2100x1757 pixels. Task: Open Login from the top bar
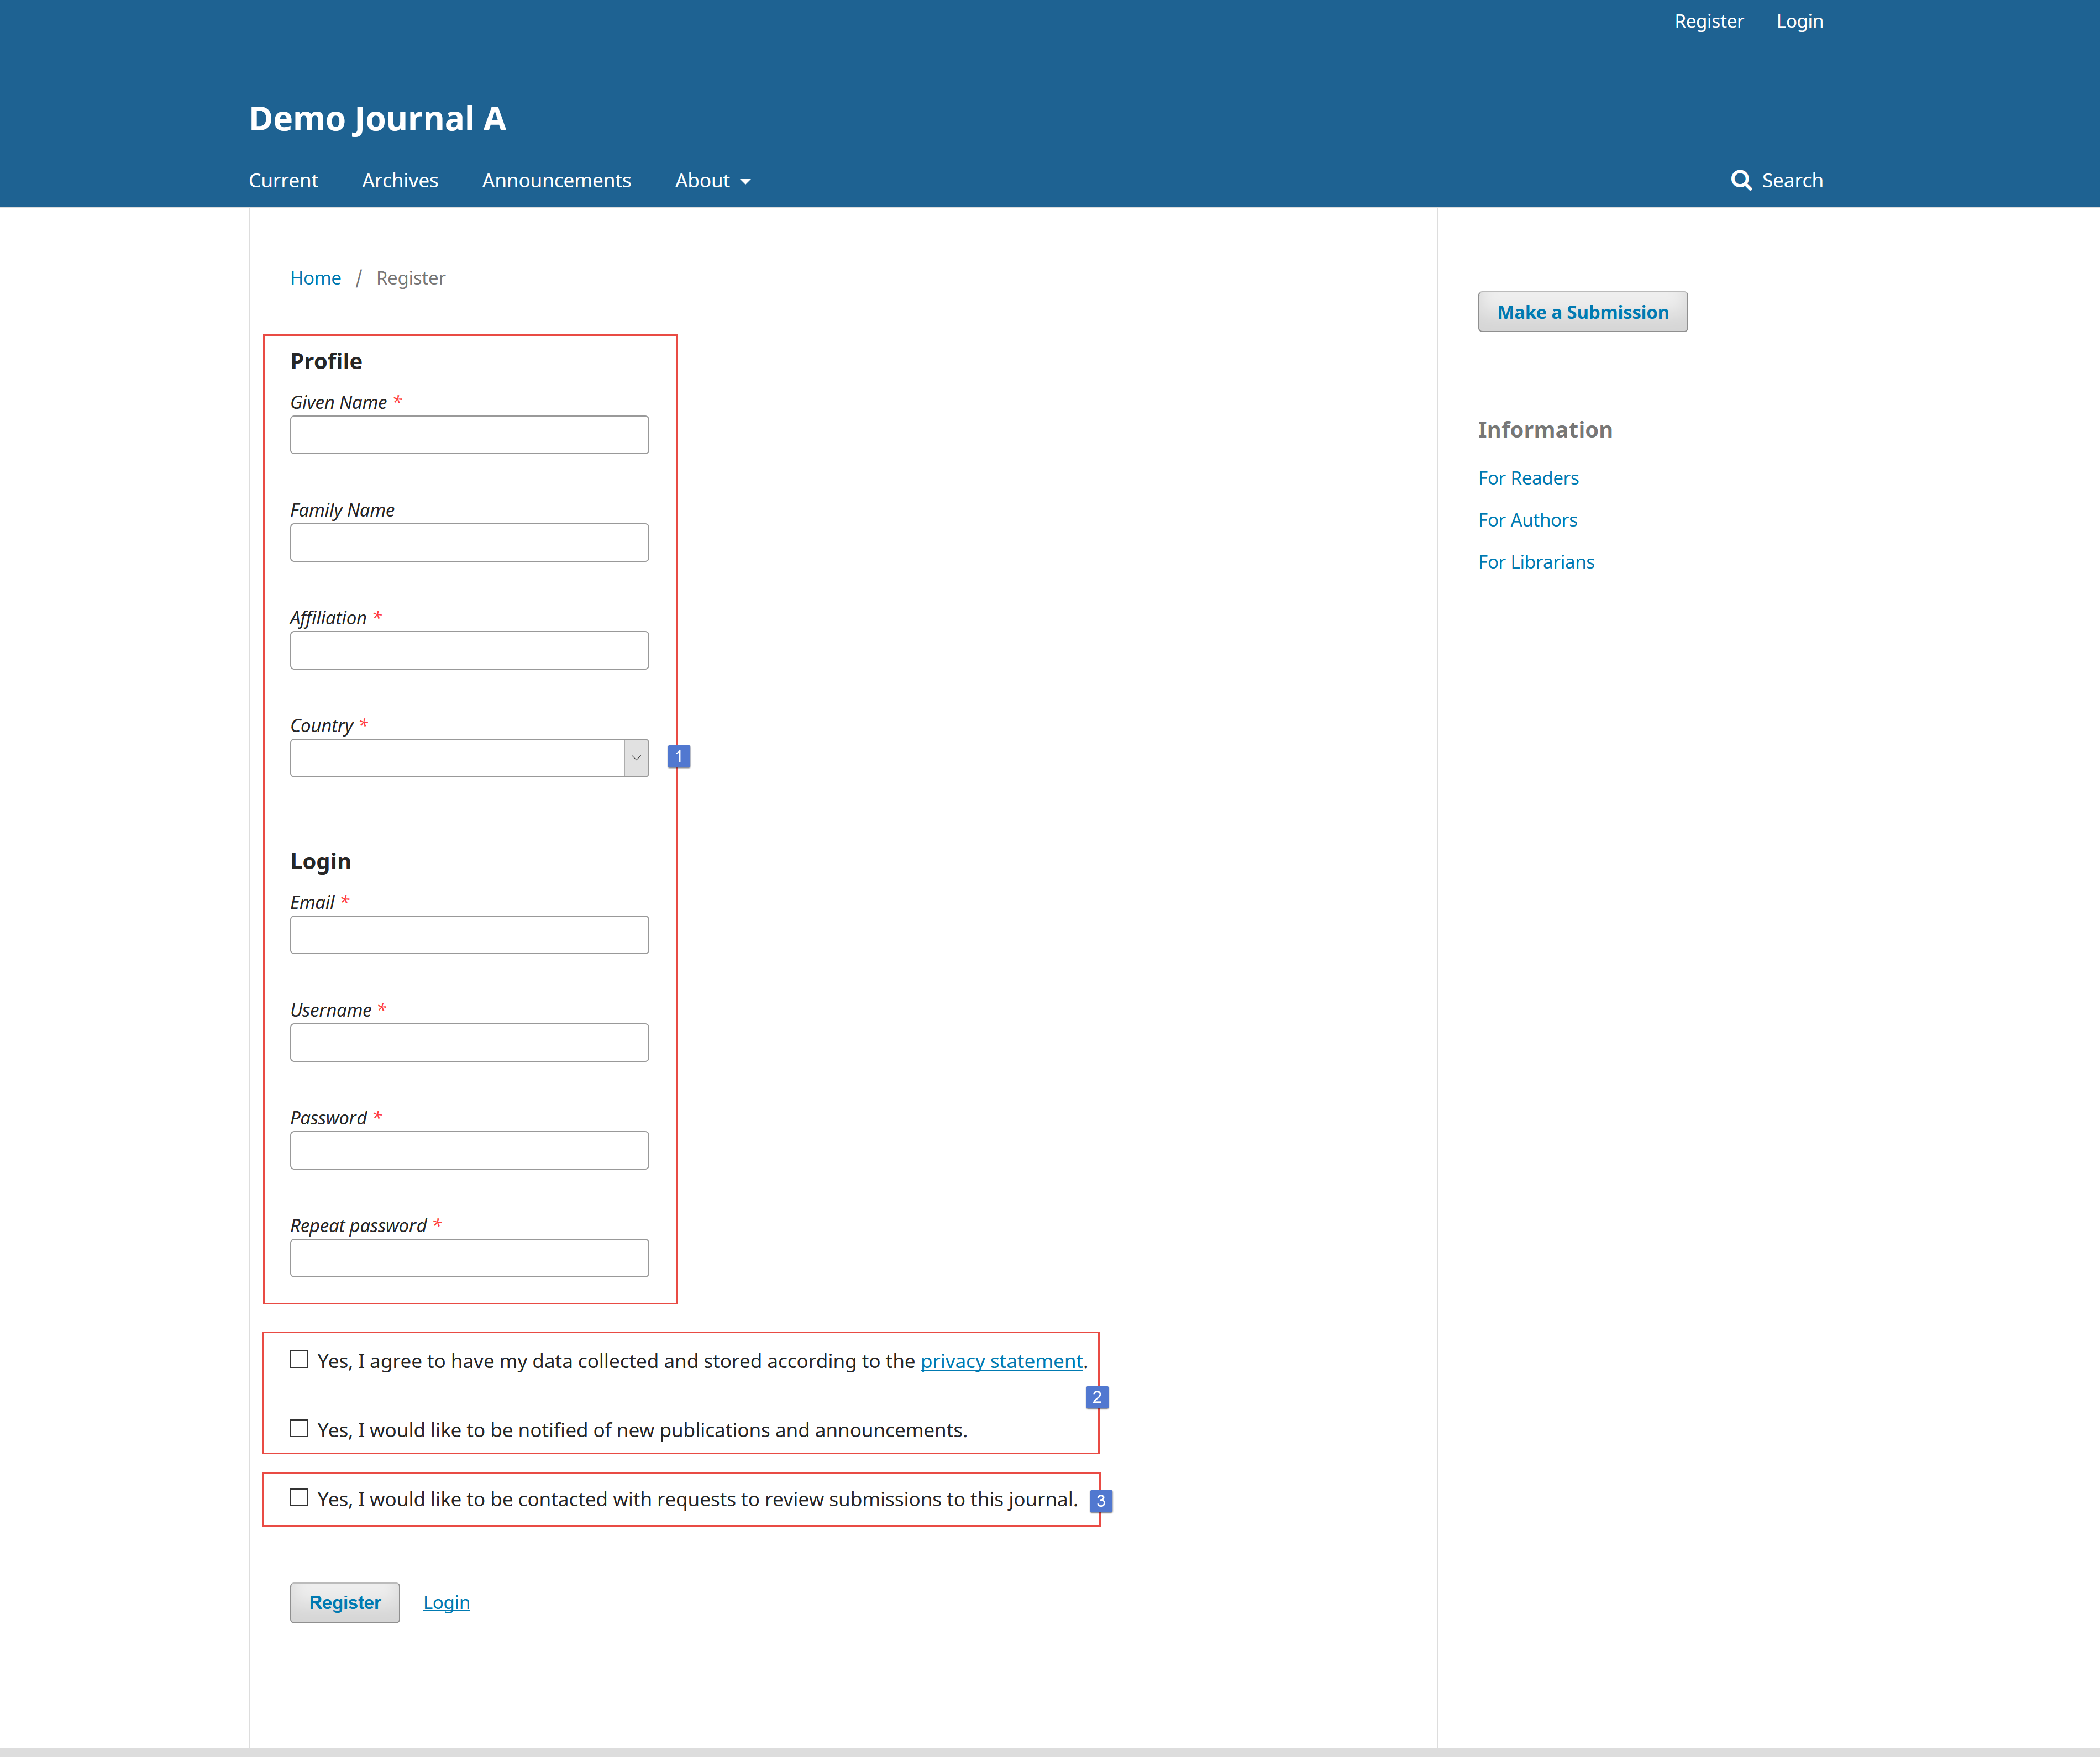pos(1799,20)
